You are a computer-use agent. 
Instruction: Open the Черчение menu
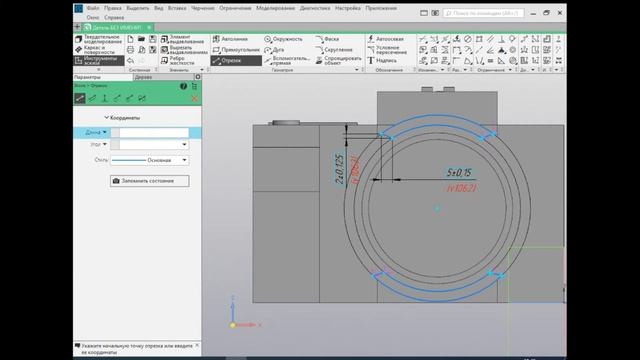(x=202, y=8)
